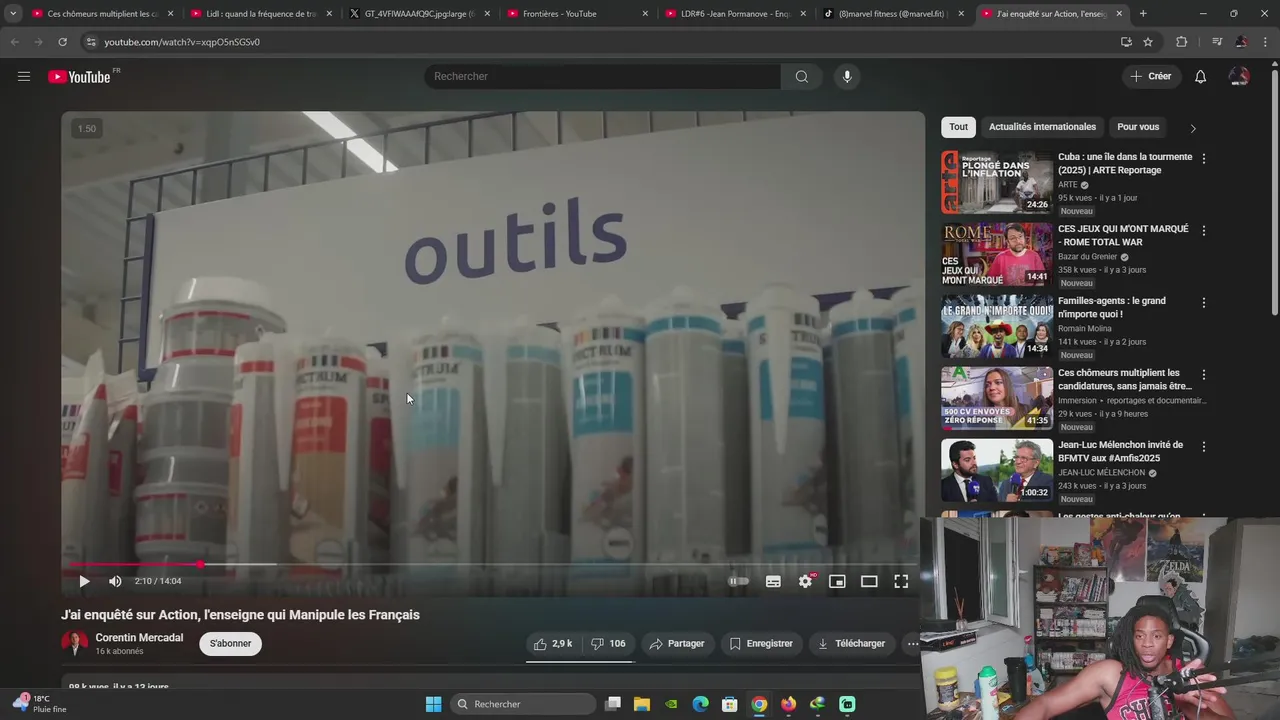Open YouTube notifications bell
This screenshot has height=720, width=1280.
click(1200, 77)
